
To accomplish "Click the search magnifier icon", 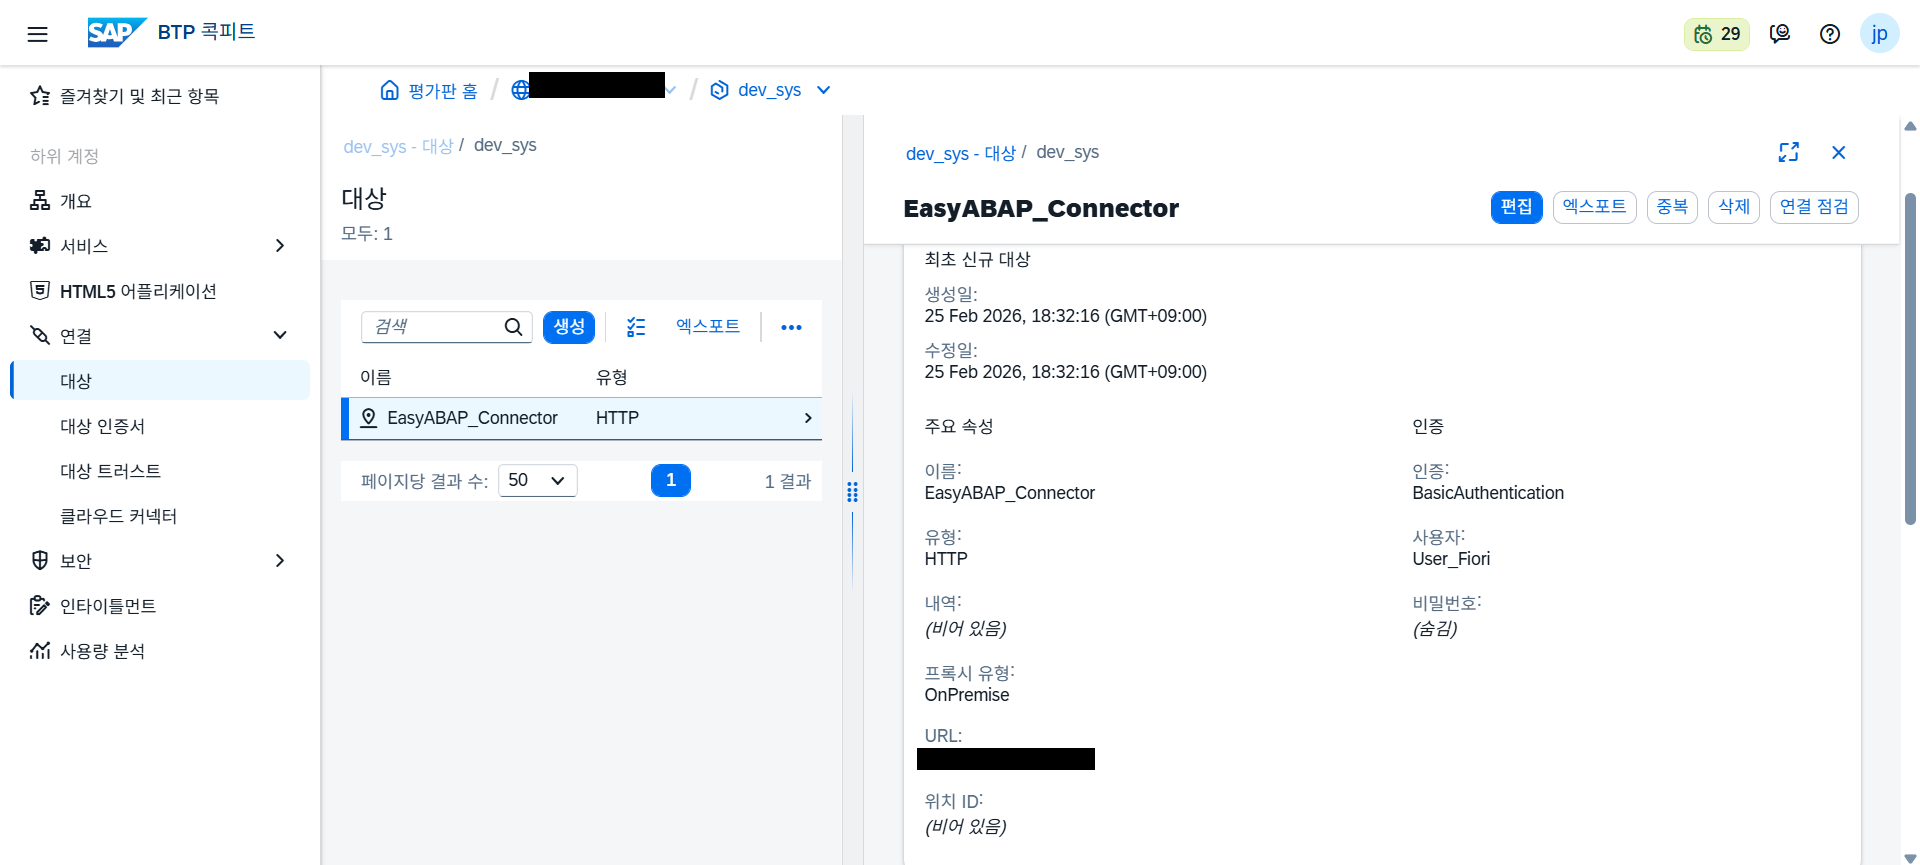I will point(513,327).
